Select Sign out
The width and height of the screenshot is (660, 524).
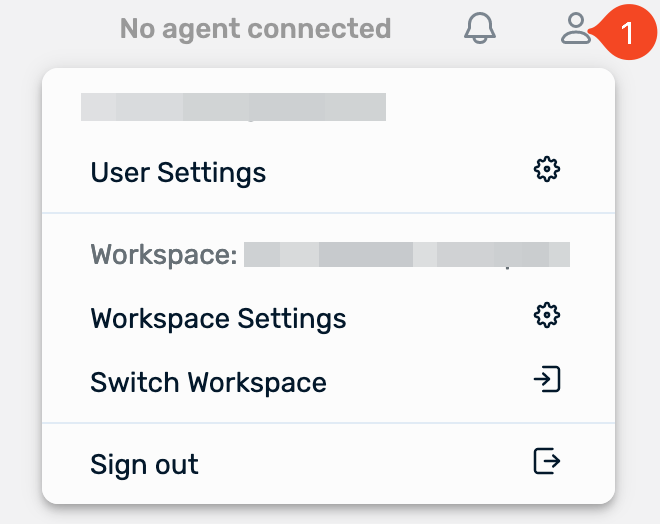click(144, 465)
